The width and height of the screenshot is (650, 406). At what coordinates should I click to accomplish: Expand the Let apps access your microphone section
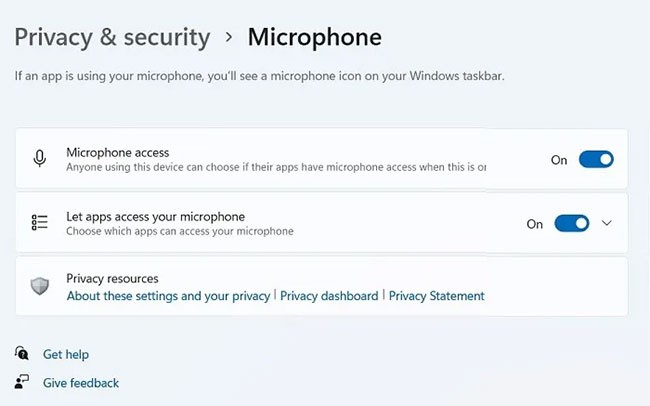click(x=607, y=223)
